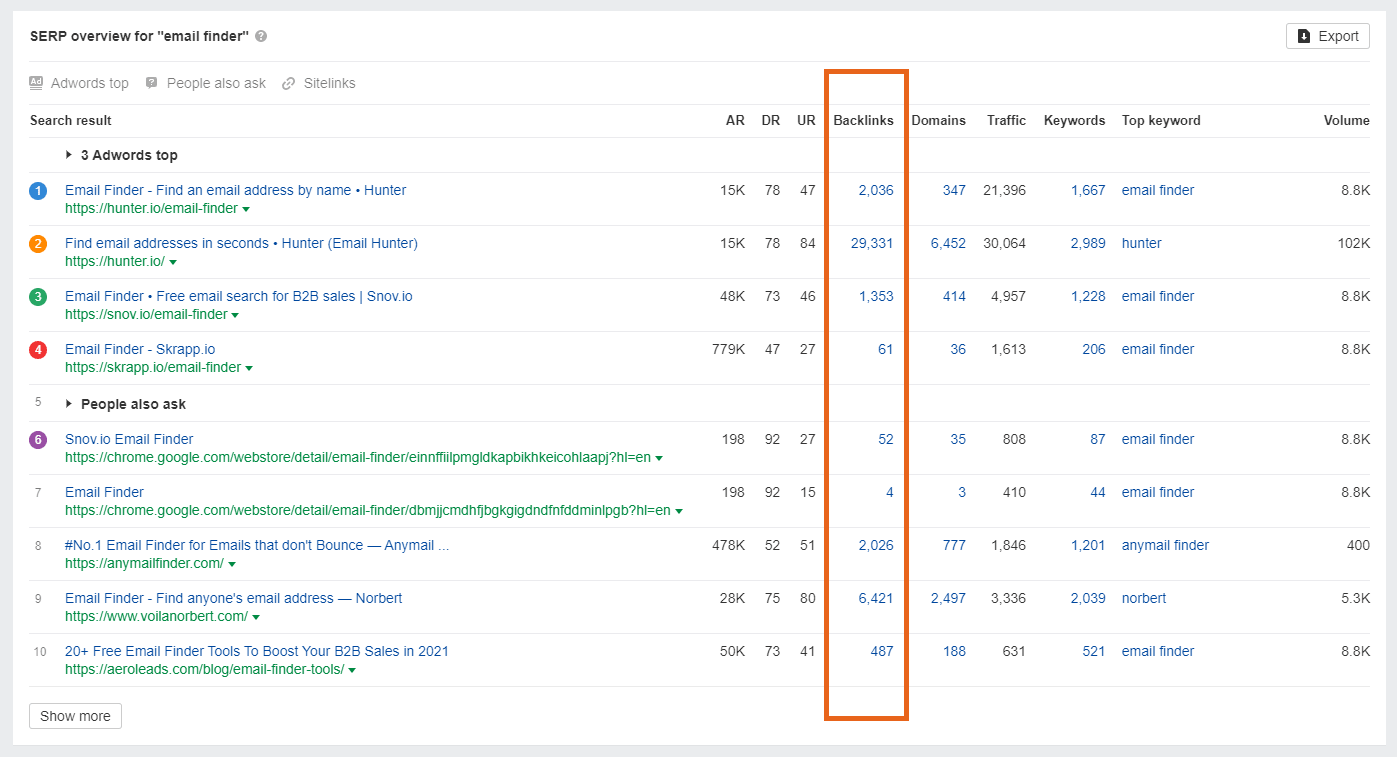Click the People also ask icon
Image resolution: width=1397 pixels, height=757 pixels.
point(151,83)
